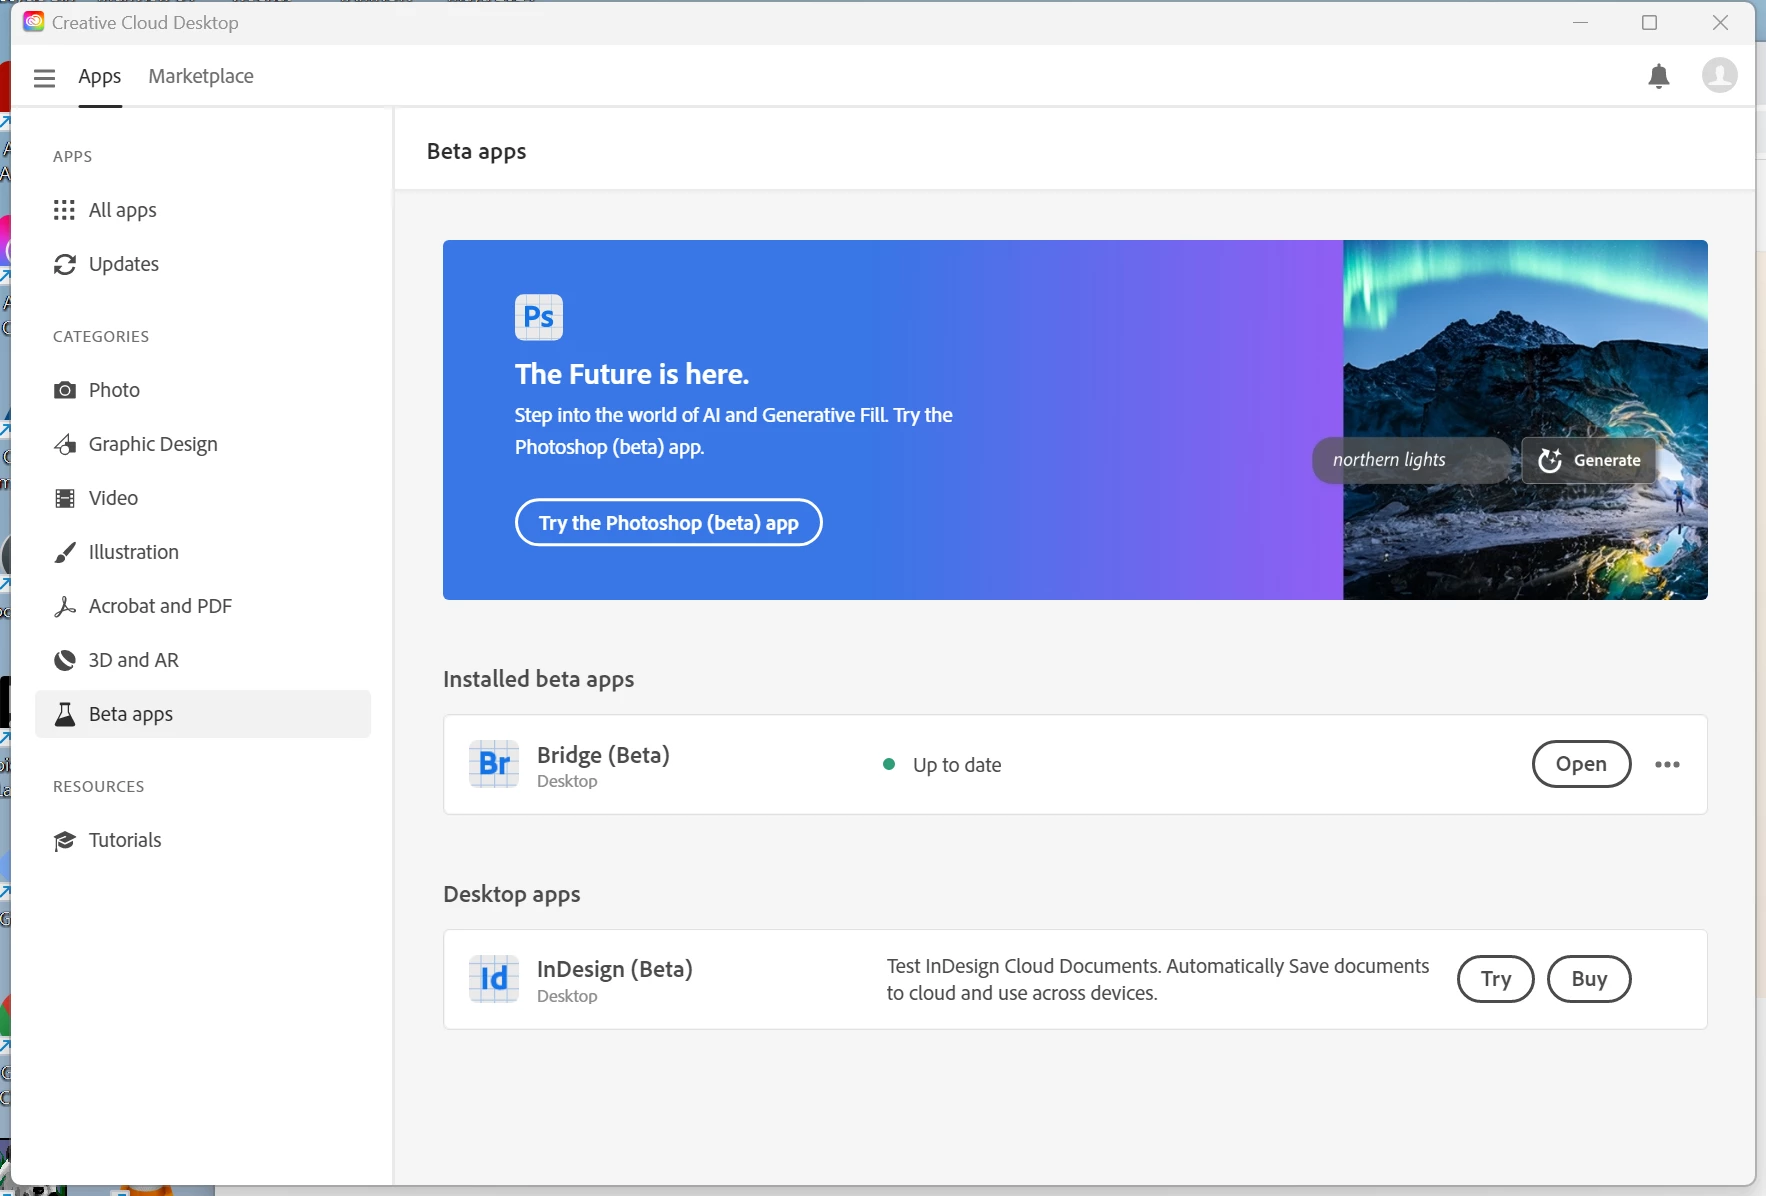Select Beta apps in sidebar
The width and height of the screenshot is (1766, 1196).
[203, 714]
